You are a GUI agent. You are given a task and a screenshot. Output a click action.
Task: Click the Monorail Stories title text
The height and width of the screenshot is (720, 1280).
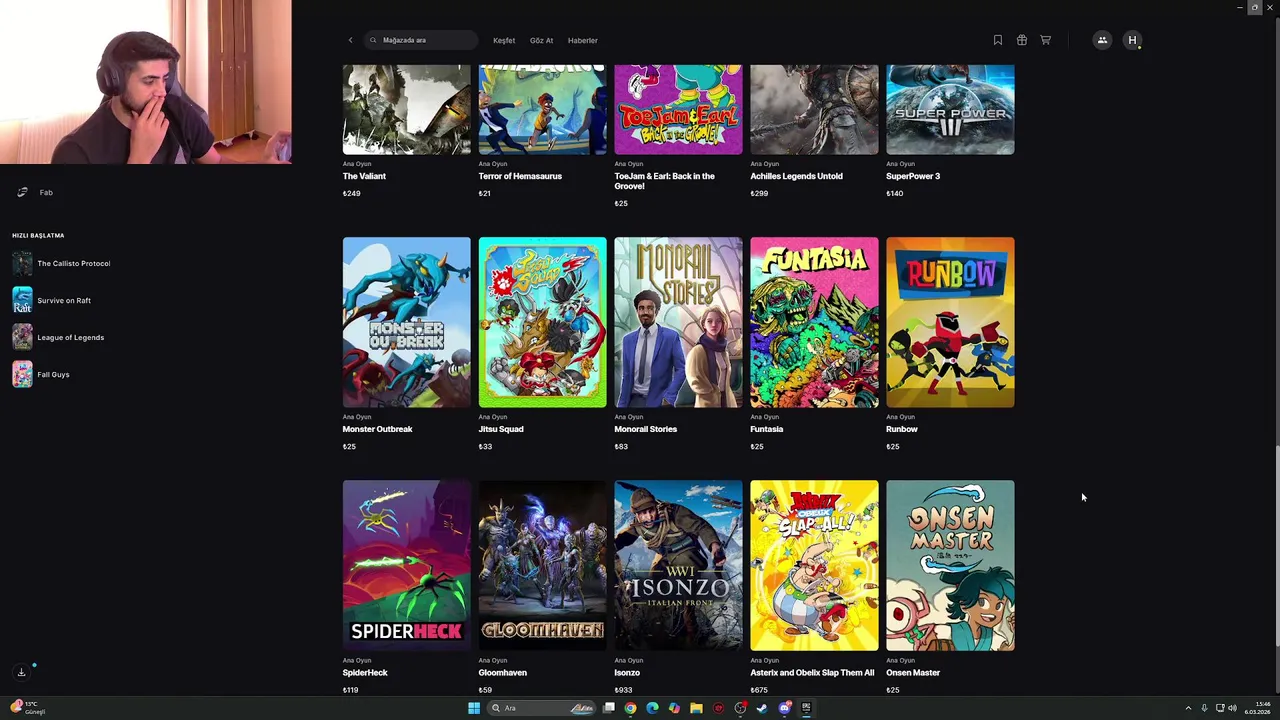[x=646, y=429]
